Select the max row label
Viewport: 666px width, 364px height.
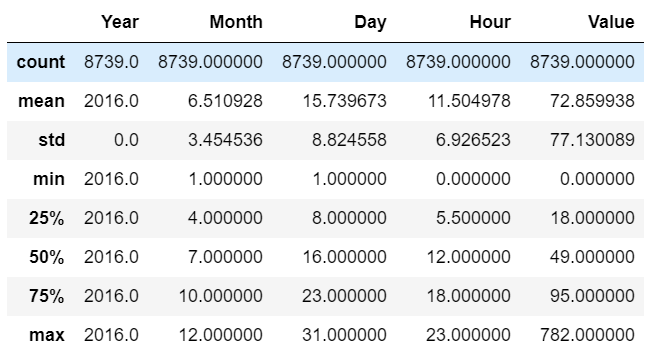[x=47, y=335]
